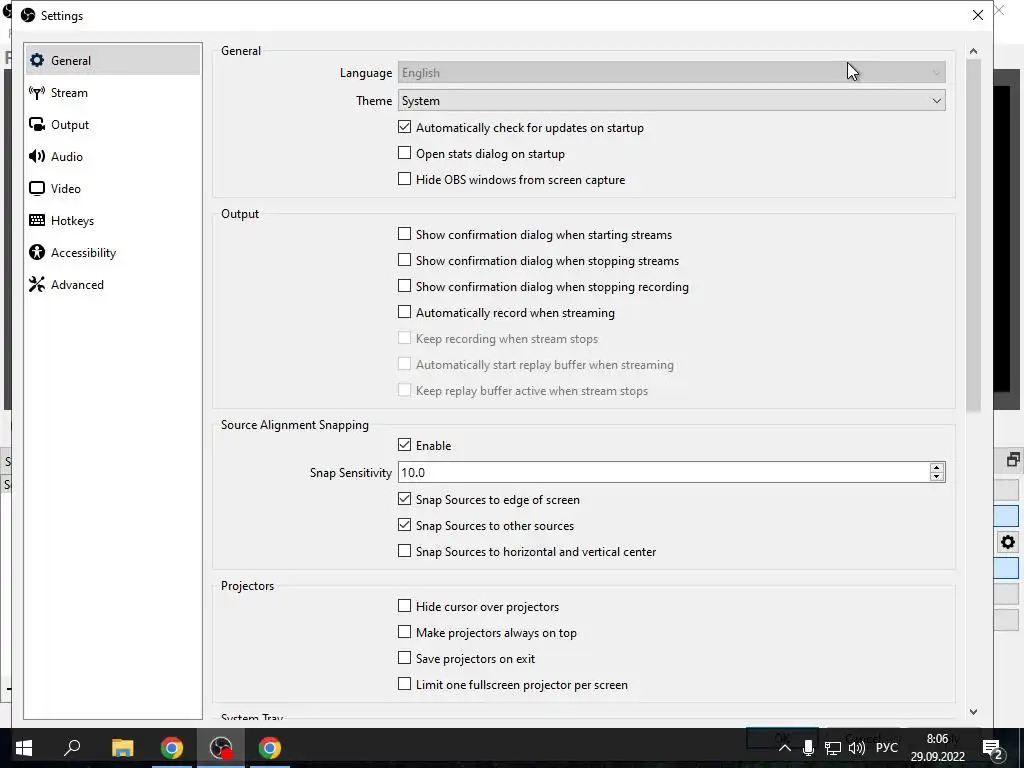Screen dimensions: 1024x768
Task: Click the gear icon in OBS main window
Action: pos(1008,542)
